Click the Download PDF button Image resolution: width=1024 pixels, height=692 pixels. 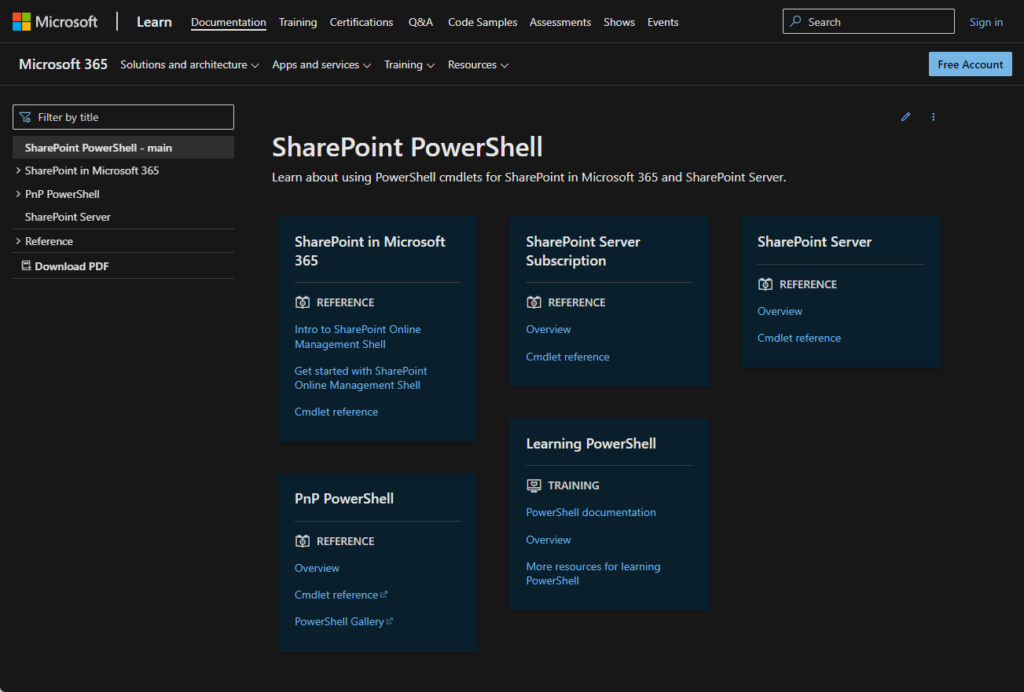[65, 266]
